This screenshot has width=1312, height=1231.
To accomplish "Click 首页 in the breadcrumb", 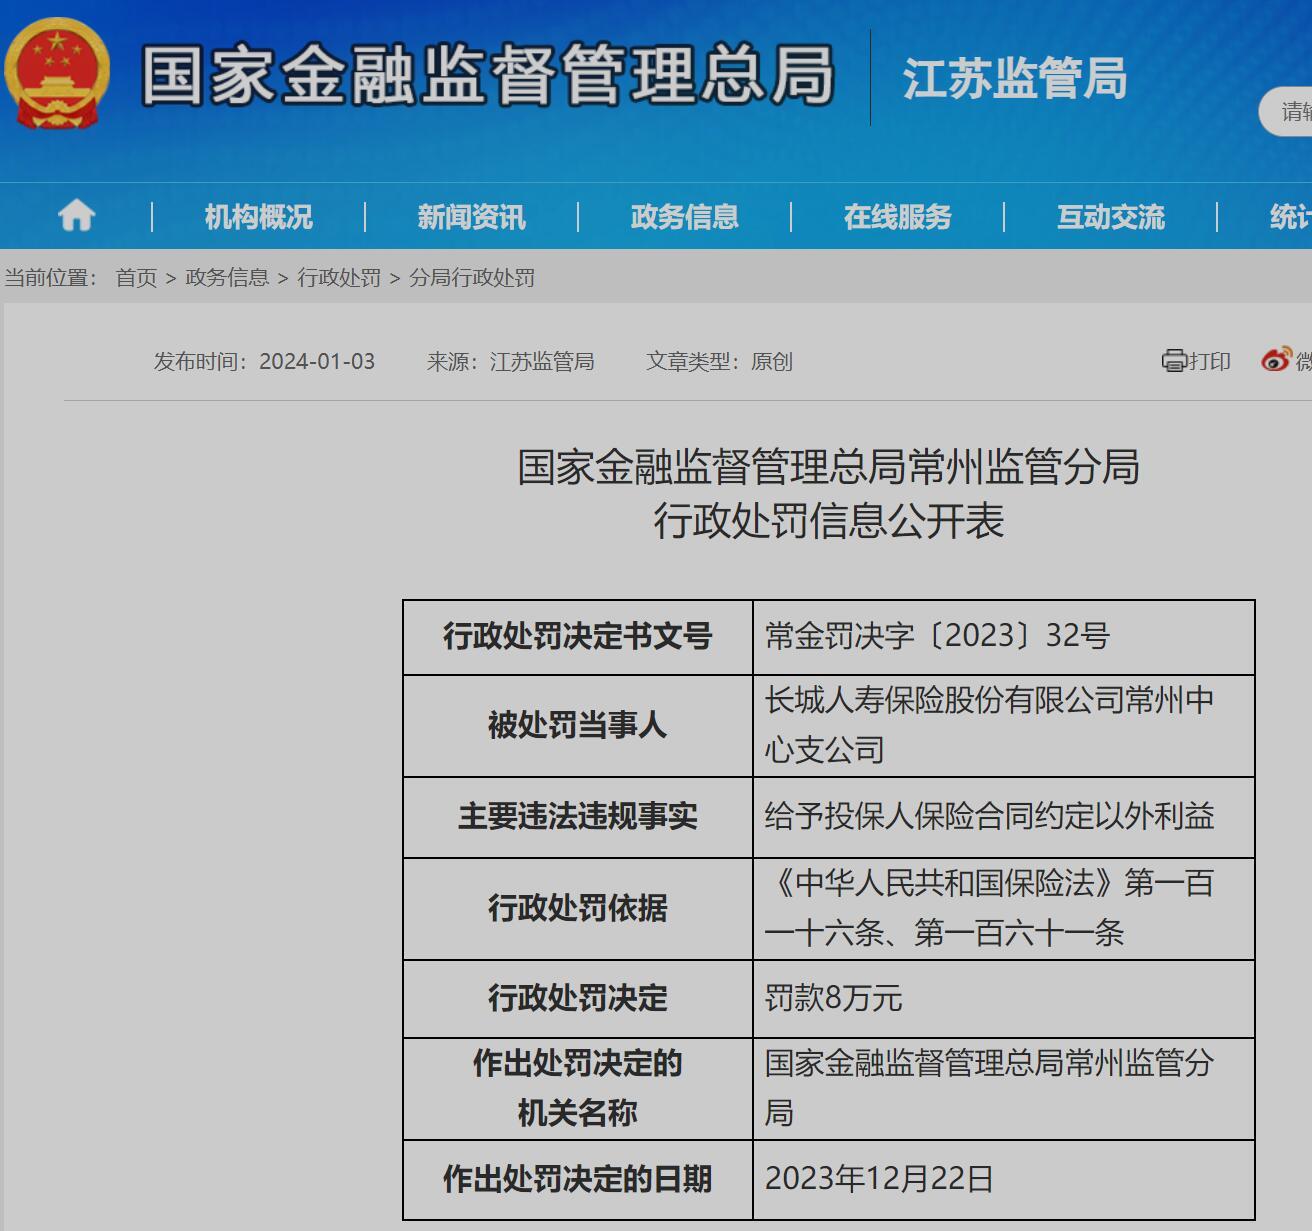I will [136, 278].
